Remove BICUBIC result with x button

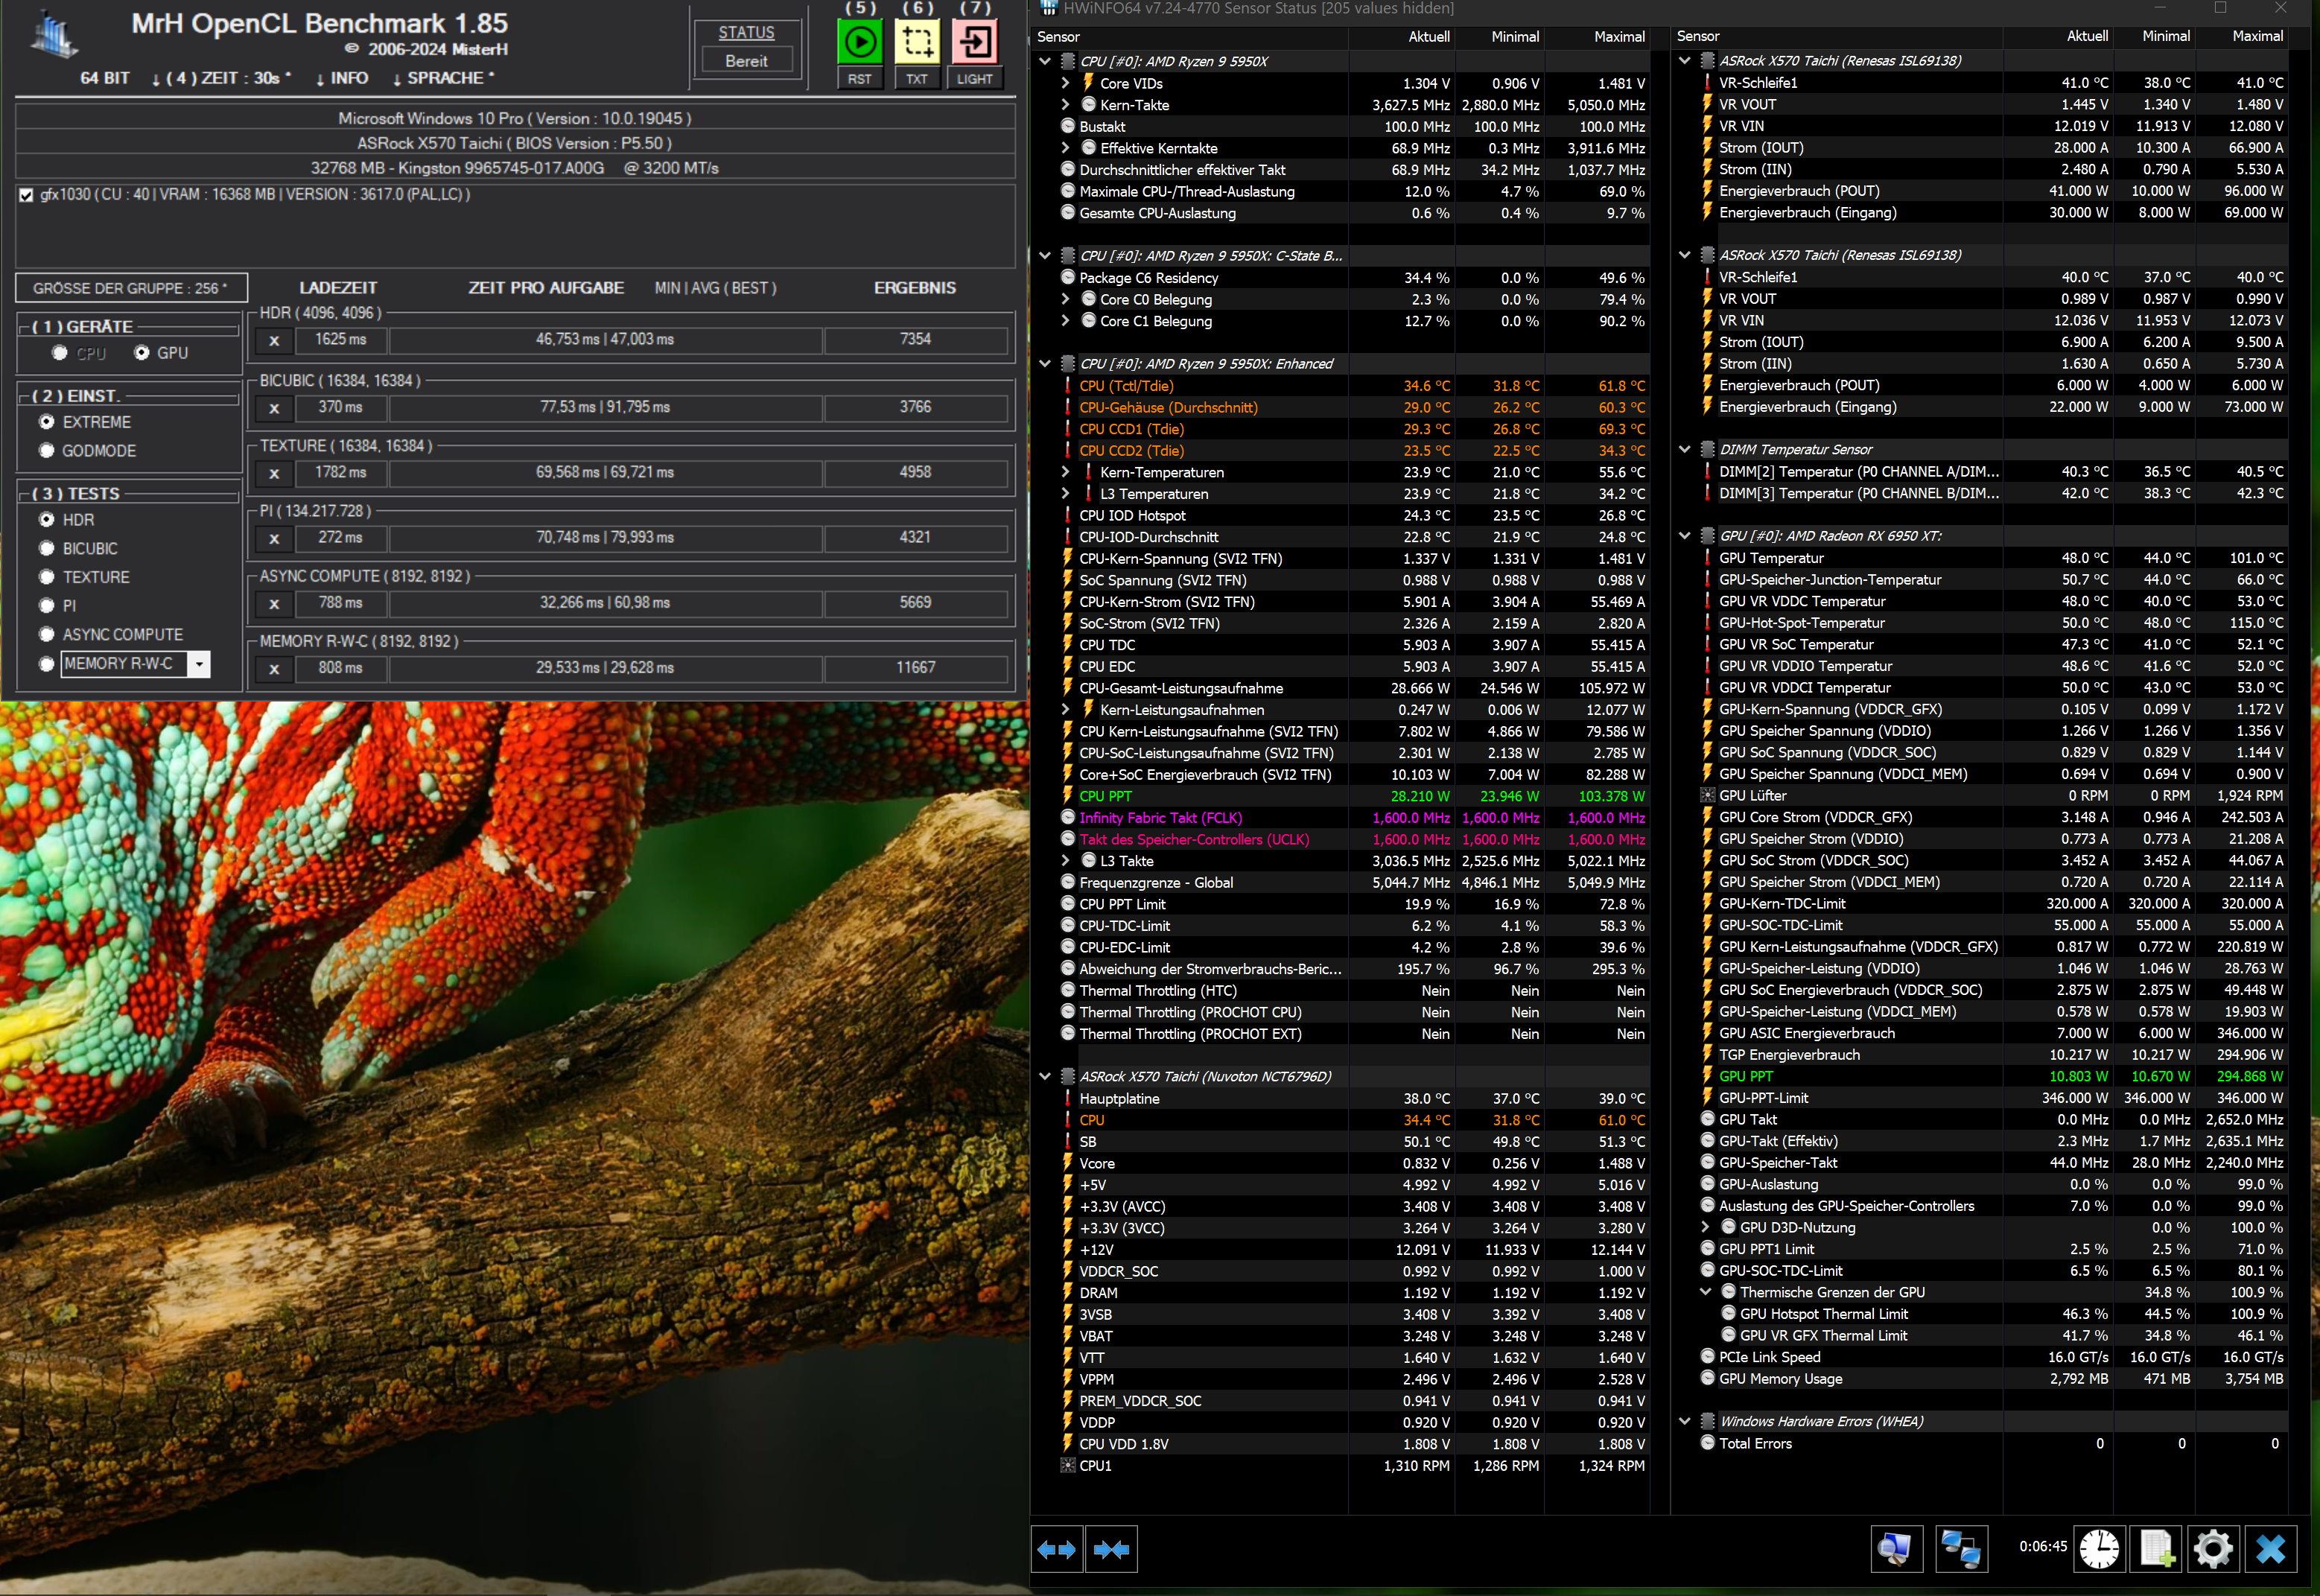pyautogui.click(x=274, y=409)
